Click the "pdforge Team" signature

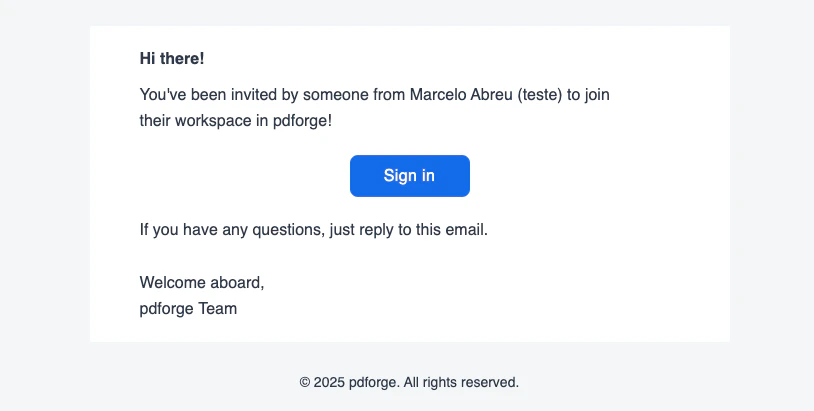188,309
